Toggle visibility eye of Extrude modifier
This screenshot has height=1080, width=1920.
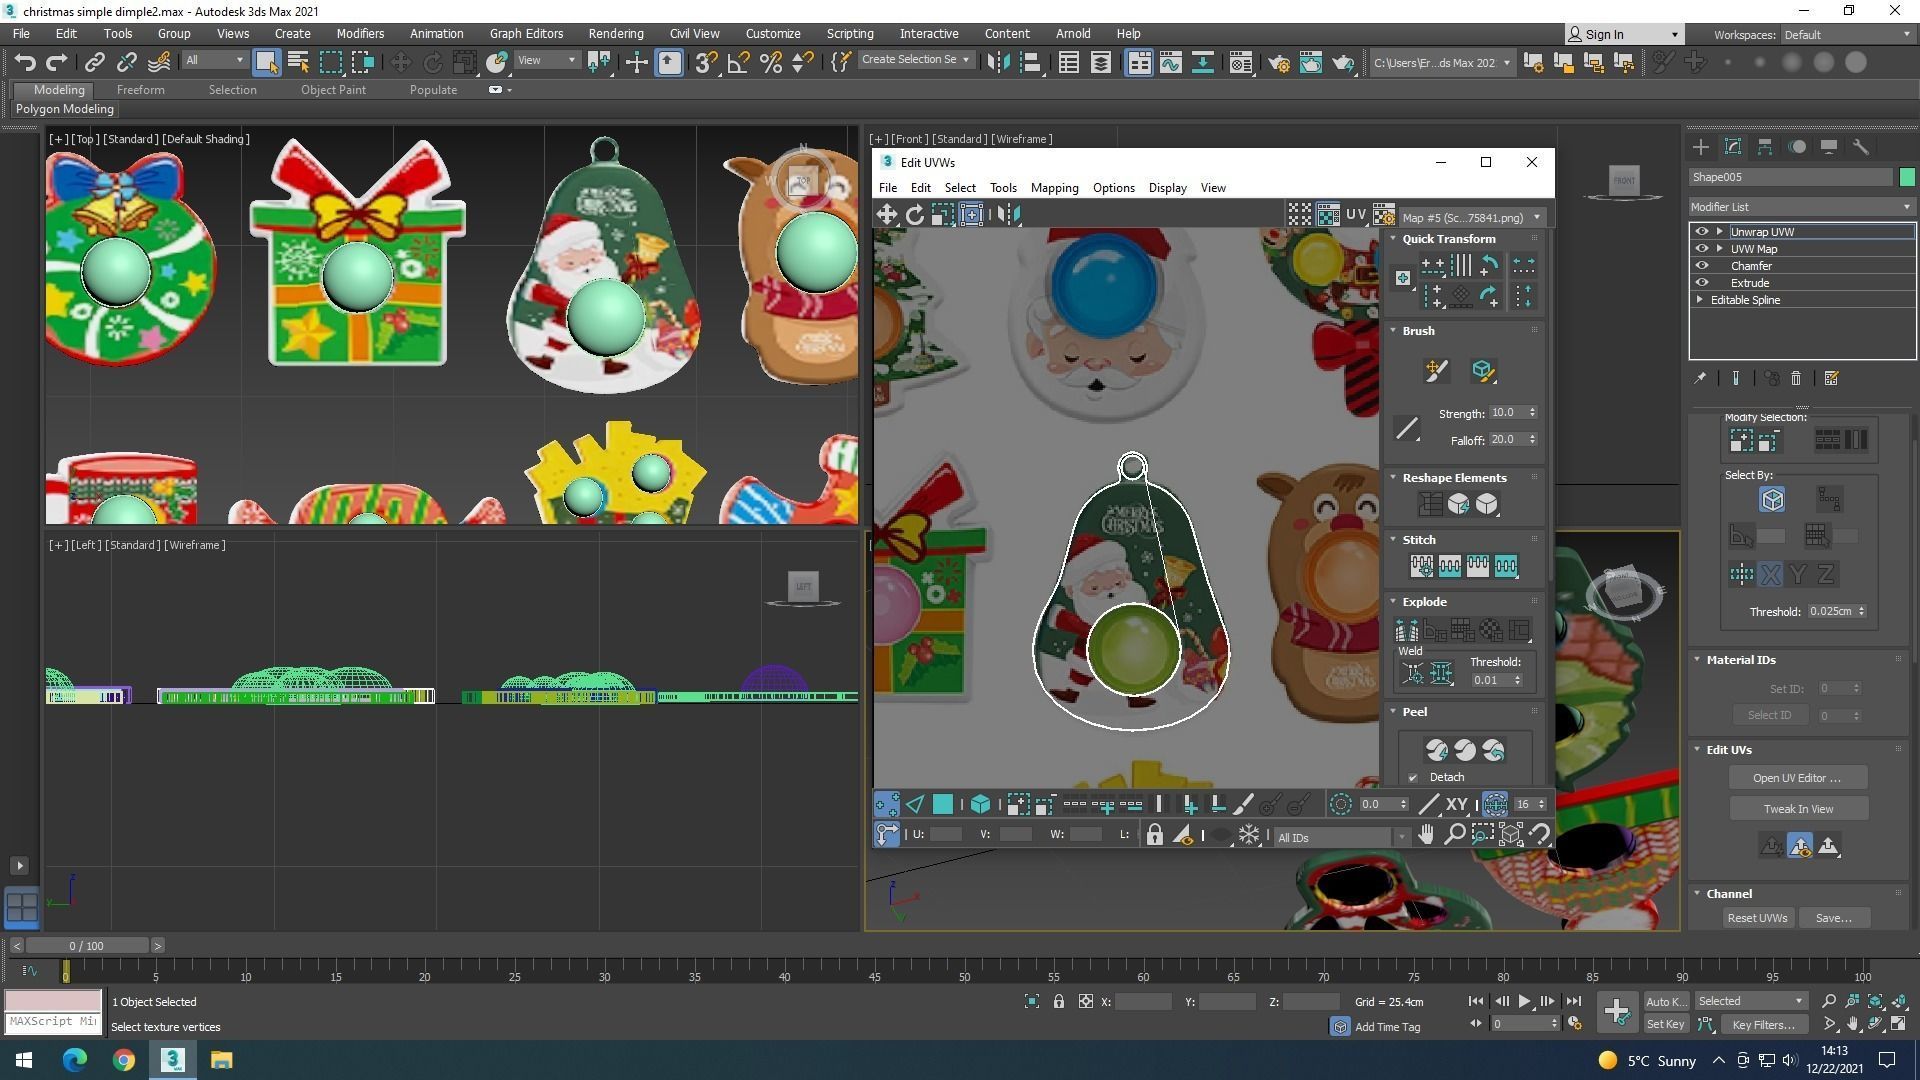1702,283
